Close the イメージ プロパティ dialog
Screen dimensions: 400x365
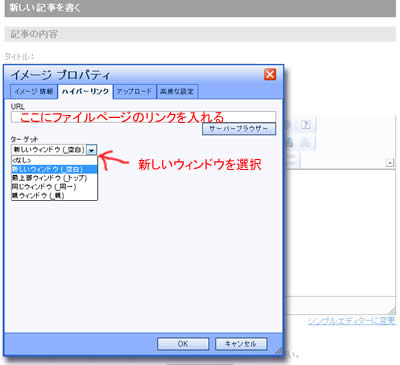pyautogui.click(x=270, y=74)
